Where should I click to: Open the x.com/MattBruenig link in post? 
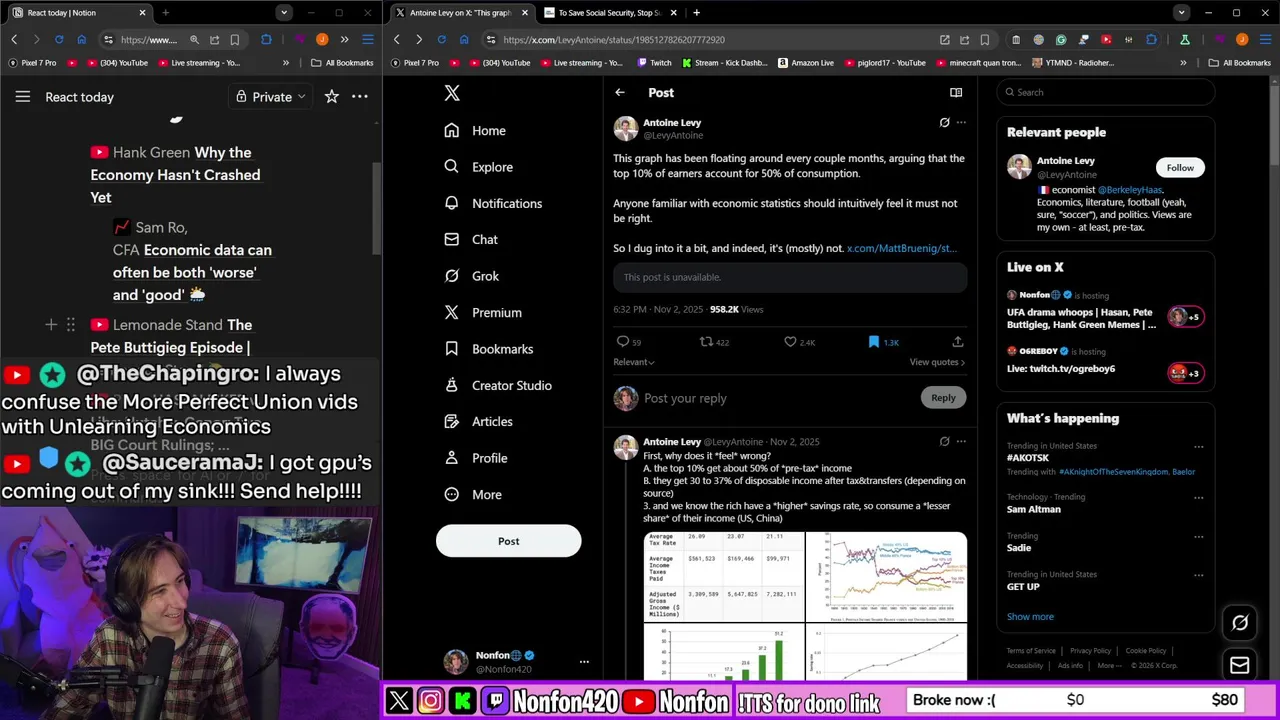tap(901, 248)
